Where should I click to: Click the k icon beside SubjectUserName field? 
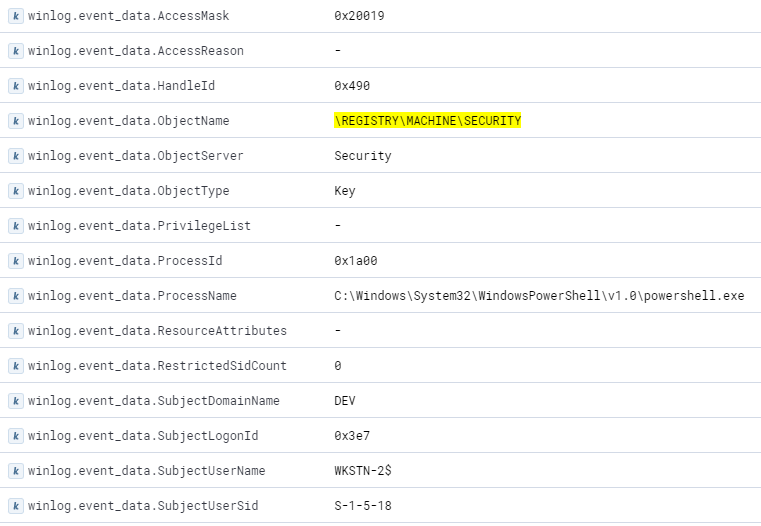coord(15,471)
